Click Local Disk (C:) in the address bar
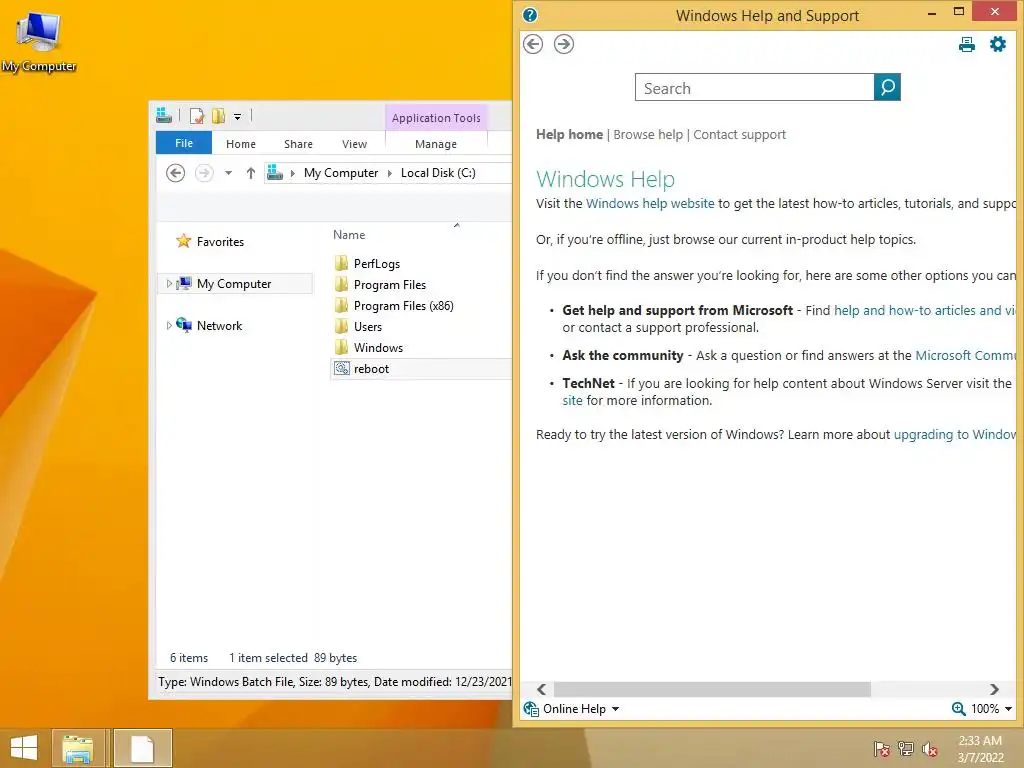 [x=438, y=172]
